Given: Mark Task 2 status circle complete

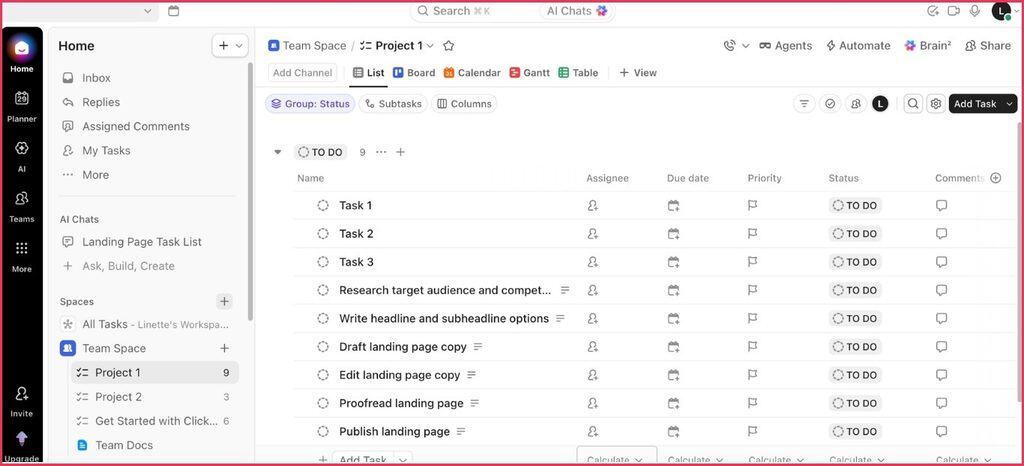Looking at the screenshot, I should pyautogui.click(x=323, y=234).
